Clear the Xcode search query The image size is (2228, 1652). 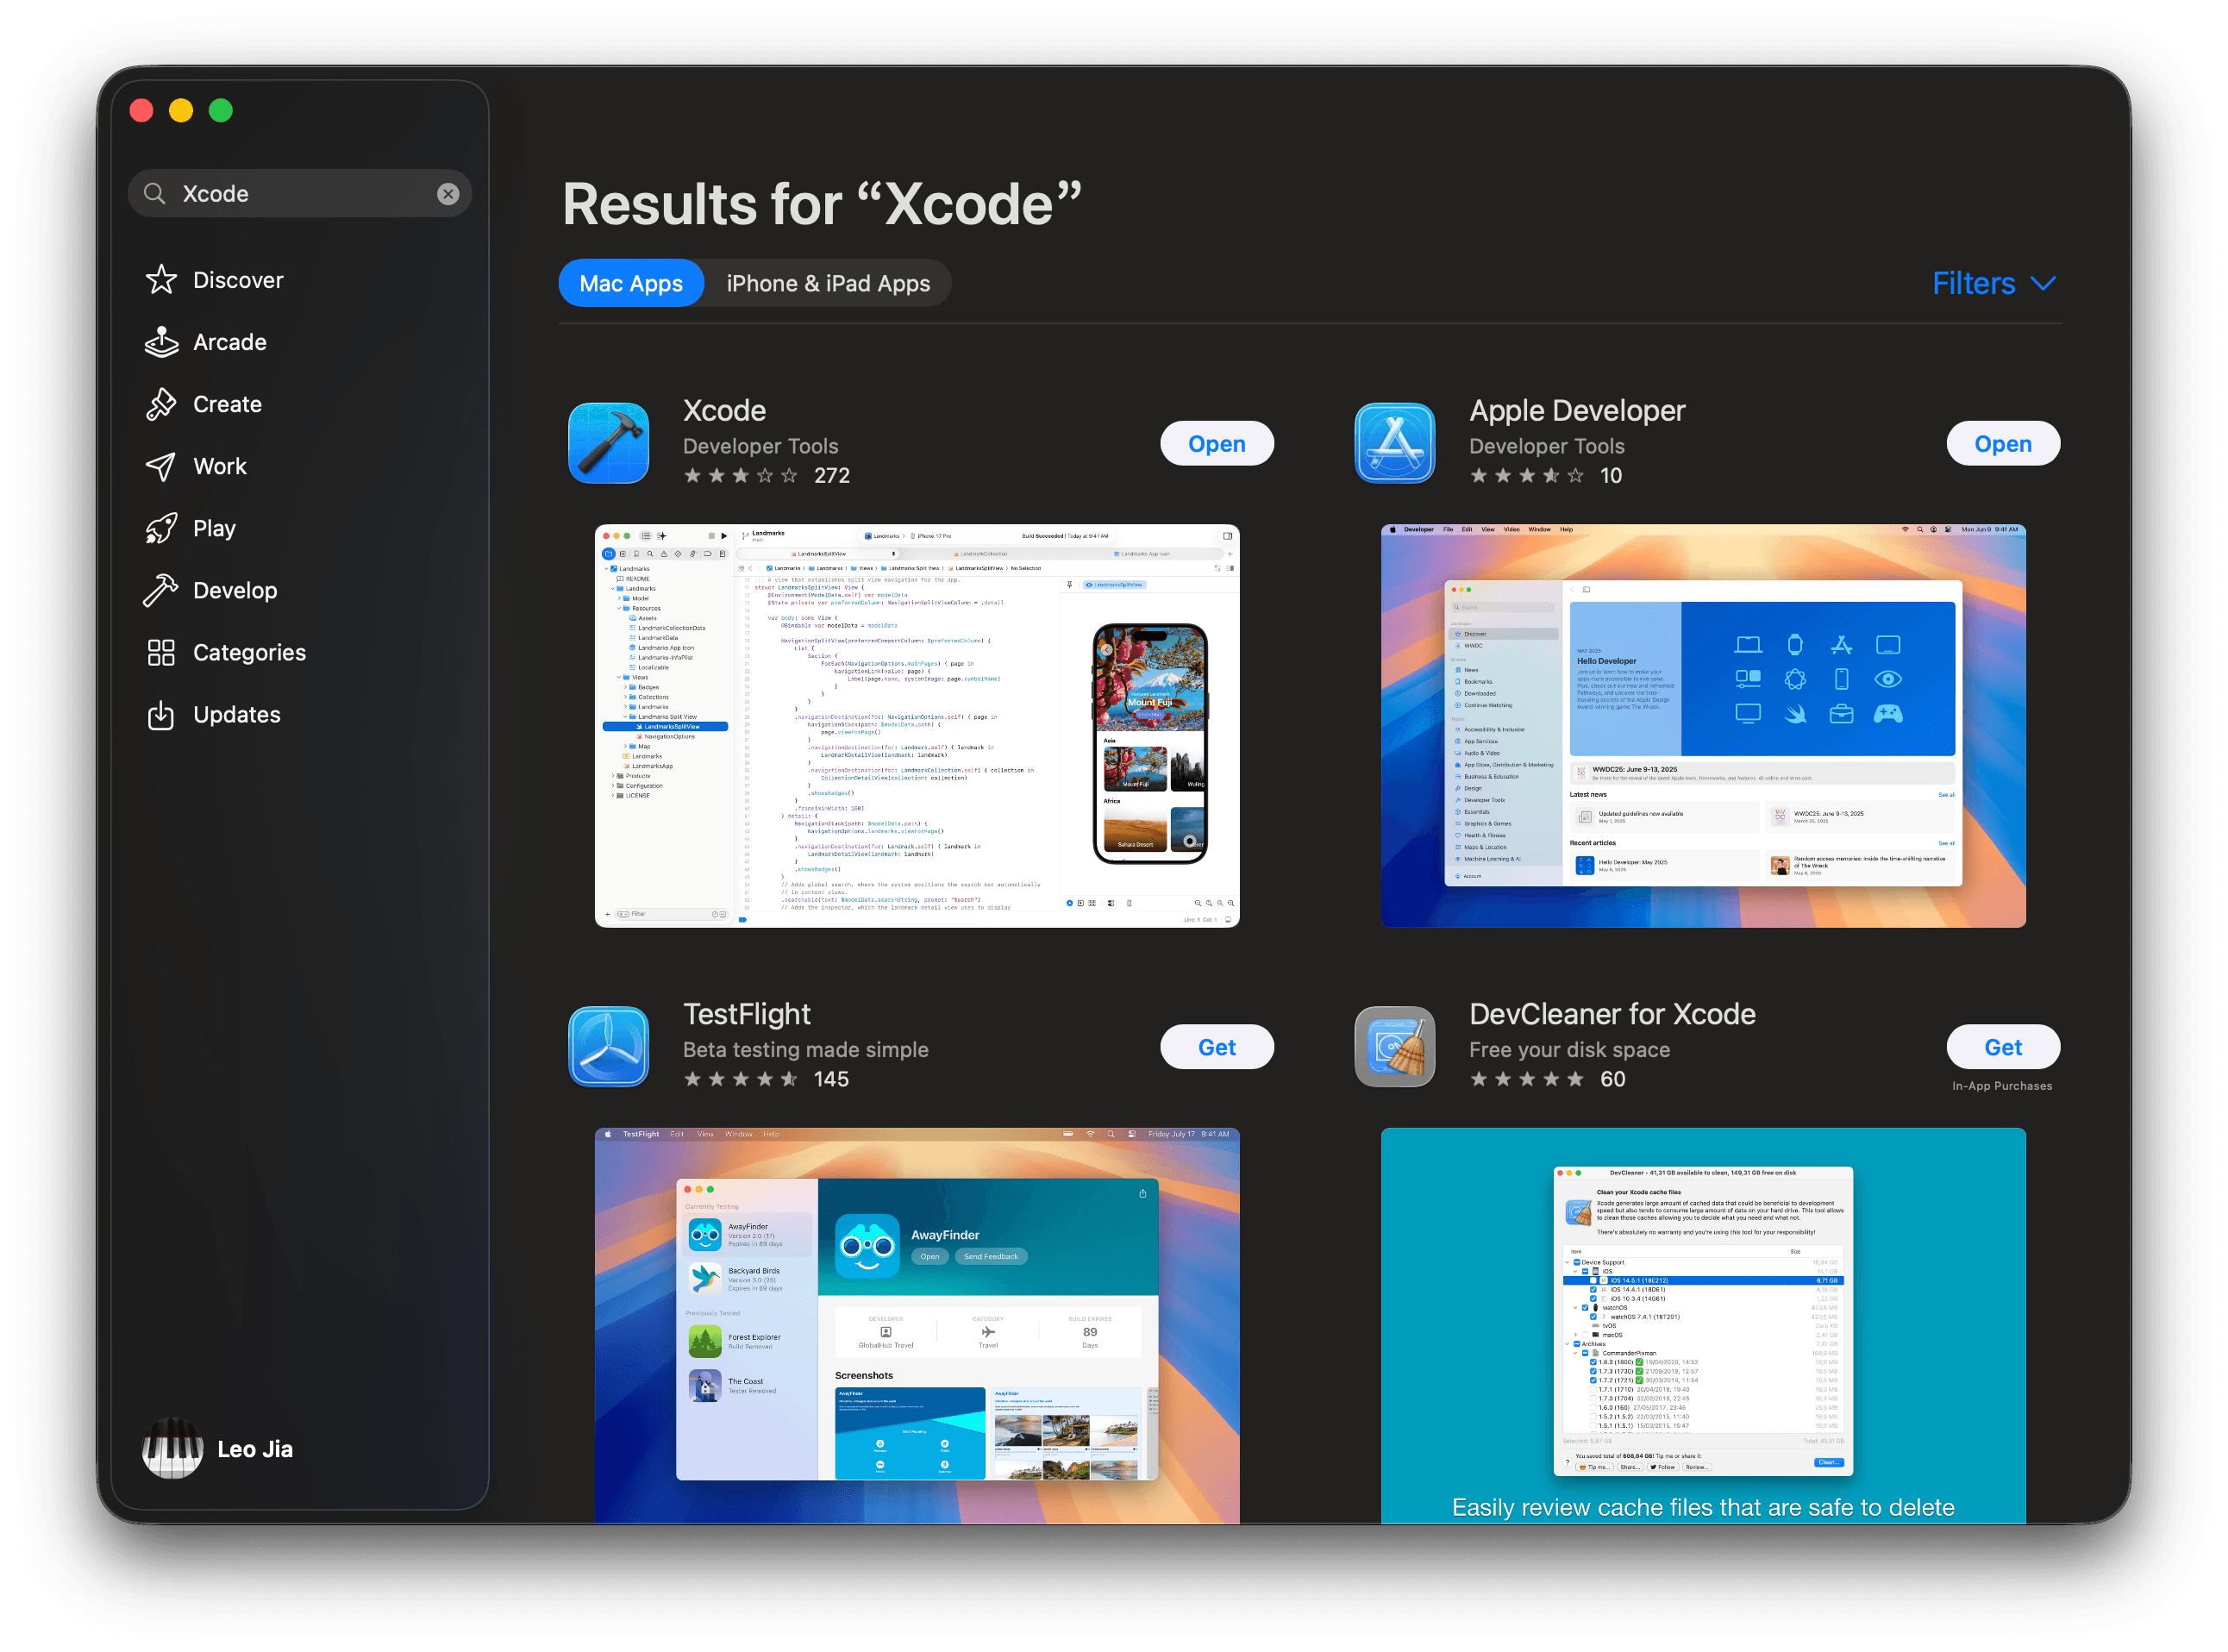coord(448,193)
